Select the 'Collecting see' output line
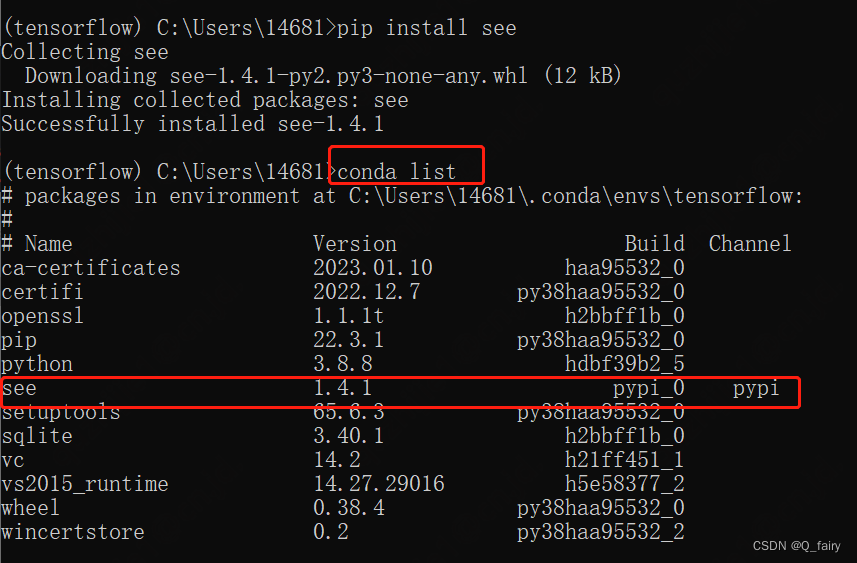 pyautogui.click(x=85, y=52)
